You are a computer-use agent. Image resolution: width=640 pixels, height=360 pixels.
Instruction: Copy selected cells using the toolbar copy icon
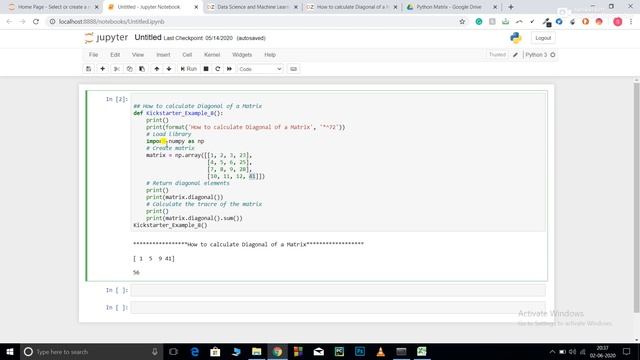(129, 69)
